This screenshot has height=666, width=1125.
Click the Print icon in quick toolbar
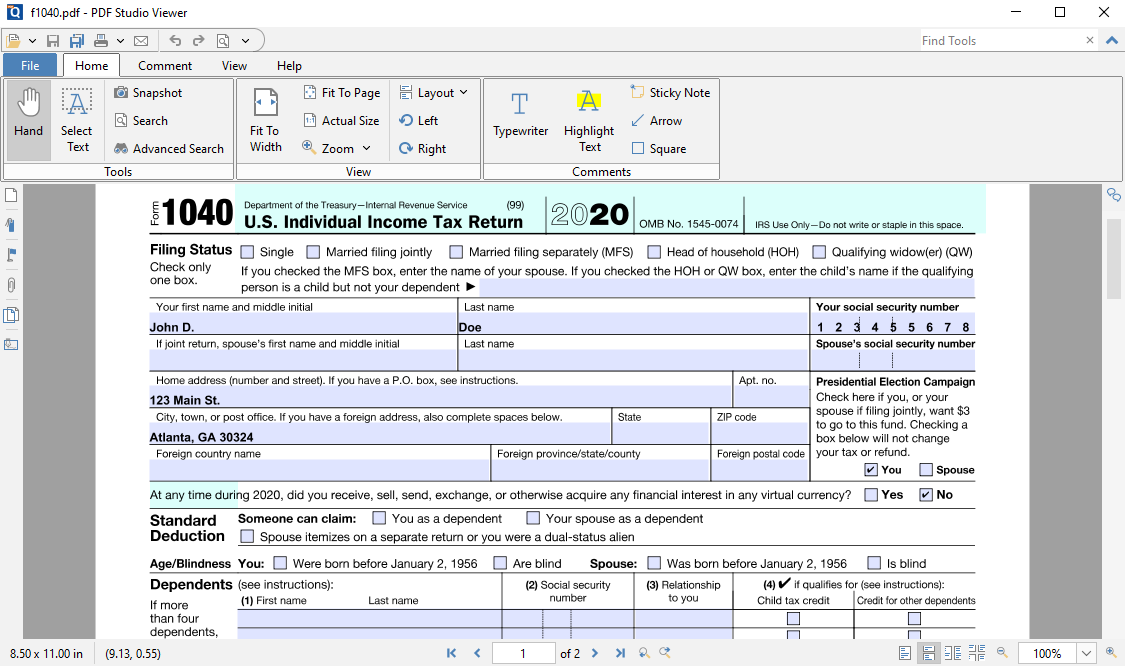click(x=101, y=41)
